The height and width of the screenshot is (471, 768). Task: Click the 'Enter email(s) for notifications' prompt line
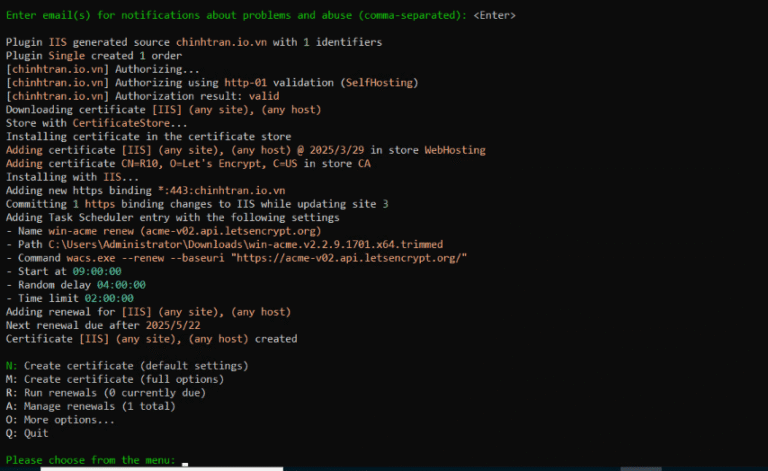point(261,15)
